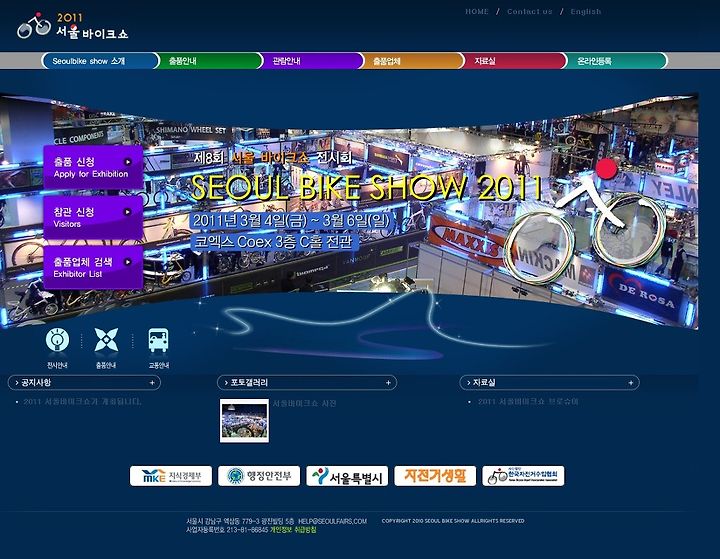The height and width of the screenshot is (559, 720).
Task: Click the SEOUL BIKE SHOW 2011 banner title
Action: (366, 187)
